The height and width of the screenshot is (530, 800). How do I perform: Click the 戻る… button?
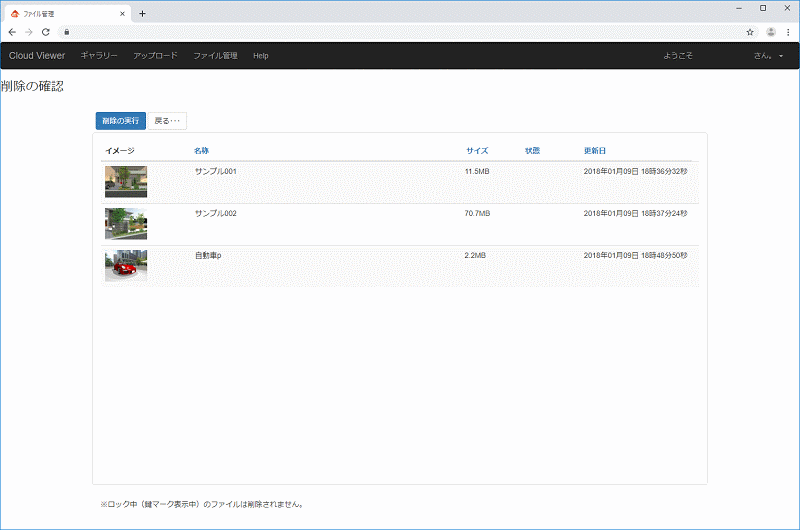point(167,121)
